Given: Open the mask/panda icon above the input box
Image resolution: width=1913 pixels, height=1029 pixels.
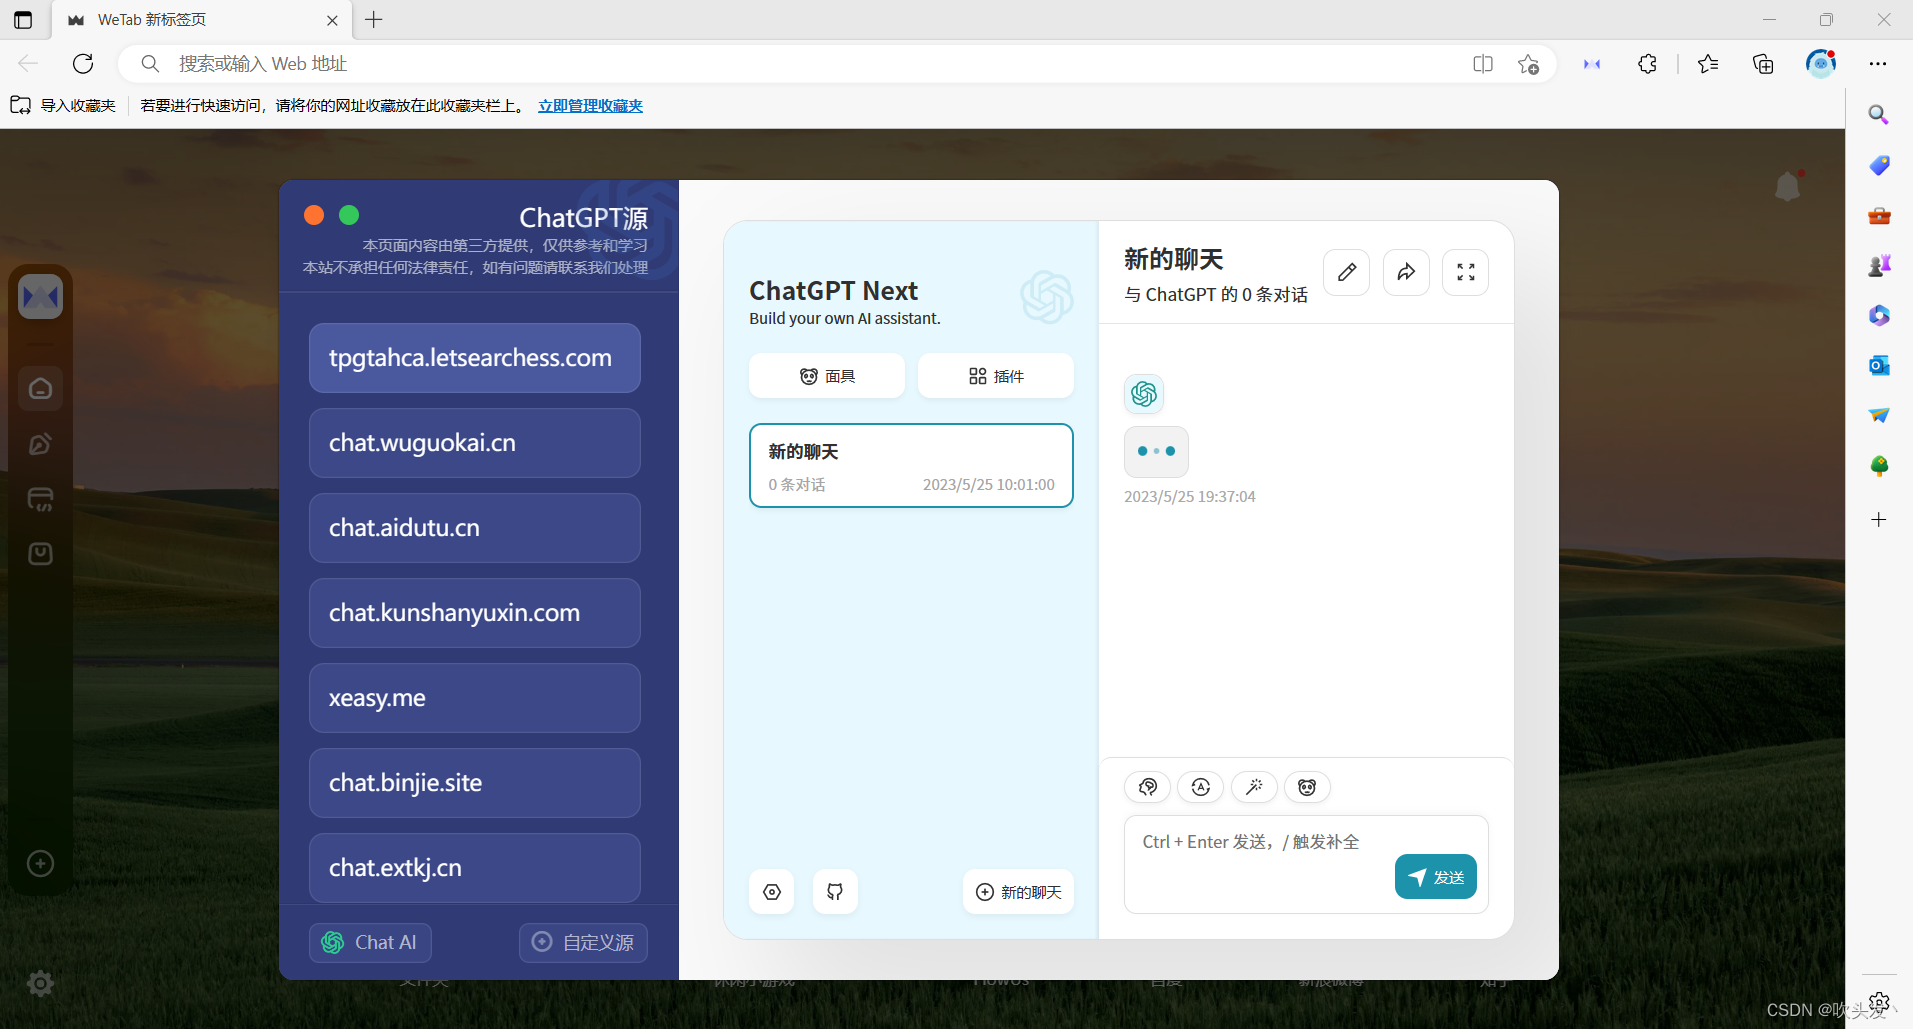Looking at the screenshot, I should pos(1307,787).
